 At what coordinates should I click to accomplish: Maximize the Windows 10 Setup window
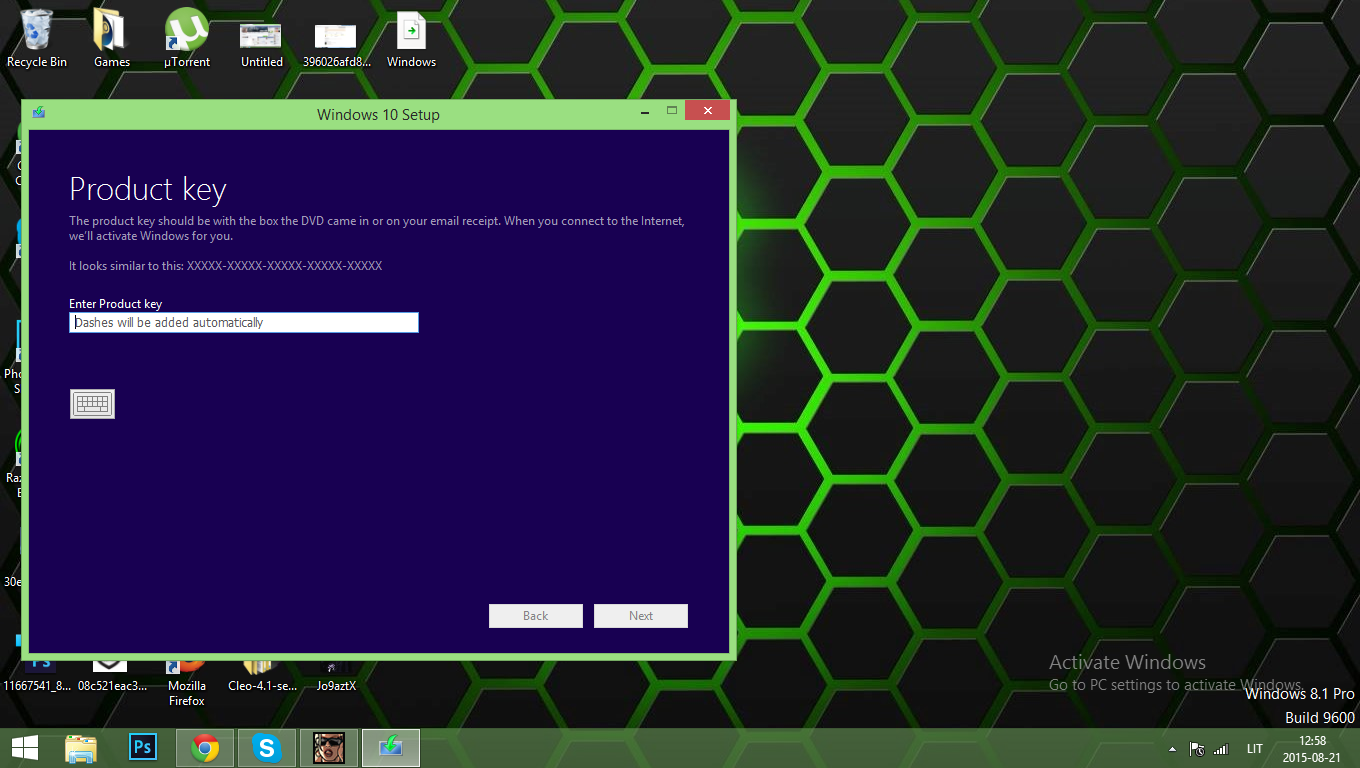(672, 110)
